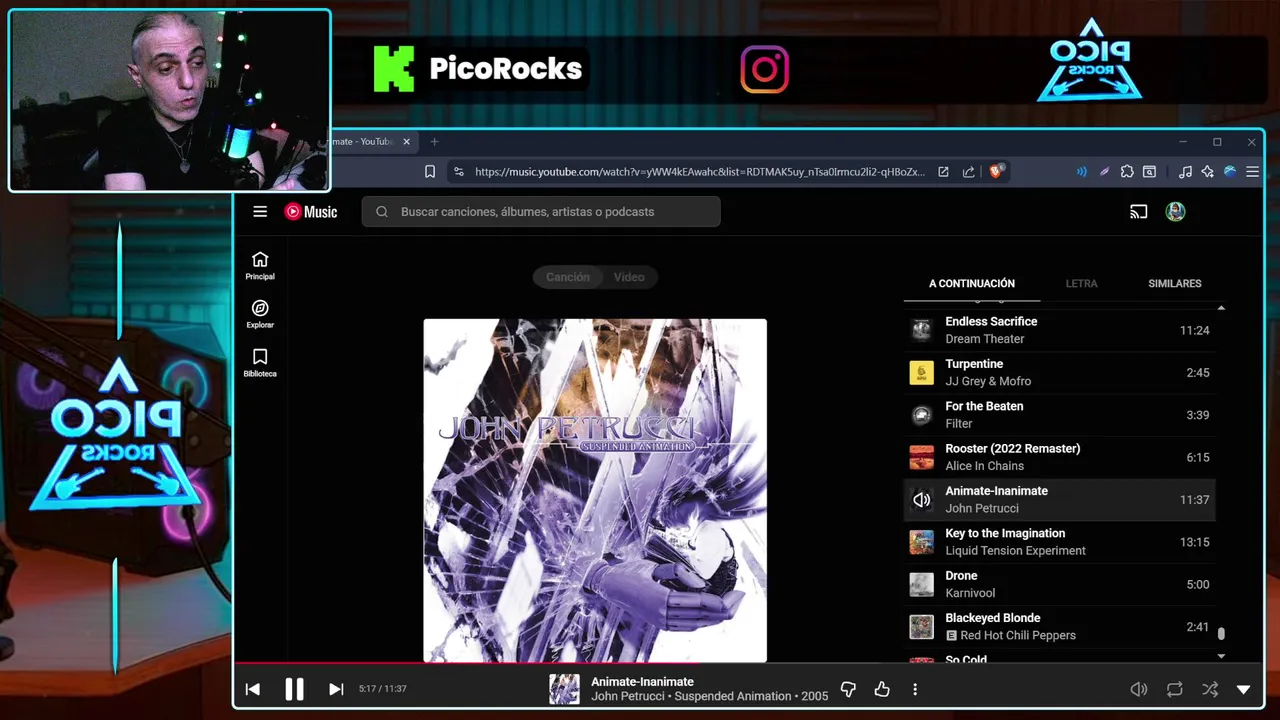Open the Explorar section
The width and height of the screenshot is (1280, 720).
pos(260,314)
